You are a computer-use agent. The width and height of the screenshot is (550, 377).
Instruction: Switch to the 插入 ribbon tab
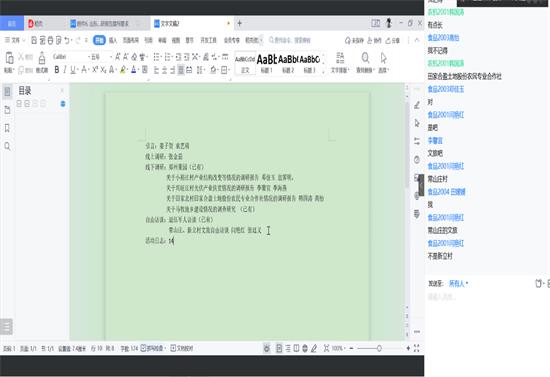[x=113, y=40]
